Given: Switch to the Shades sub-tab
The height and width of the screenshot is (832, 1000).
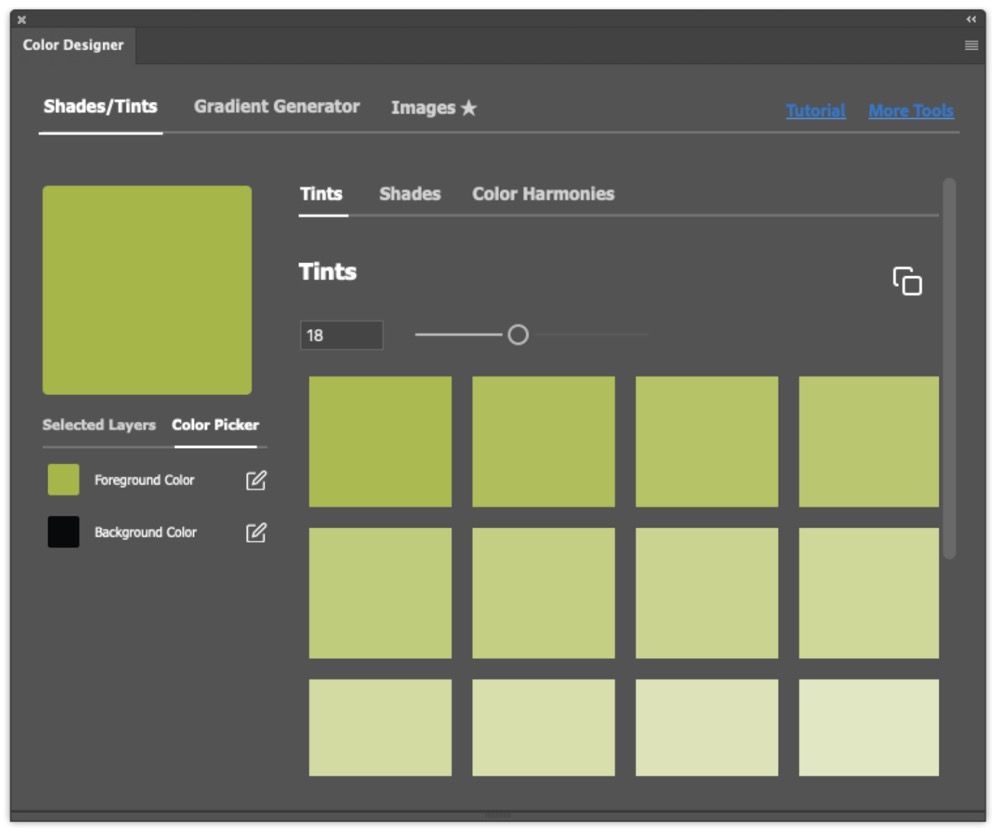Looking at the screenshot, I should pos(409,194).
